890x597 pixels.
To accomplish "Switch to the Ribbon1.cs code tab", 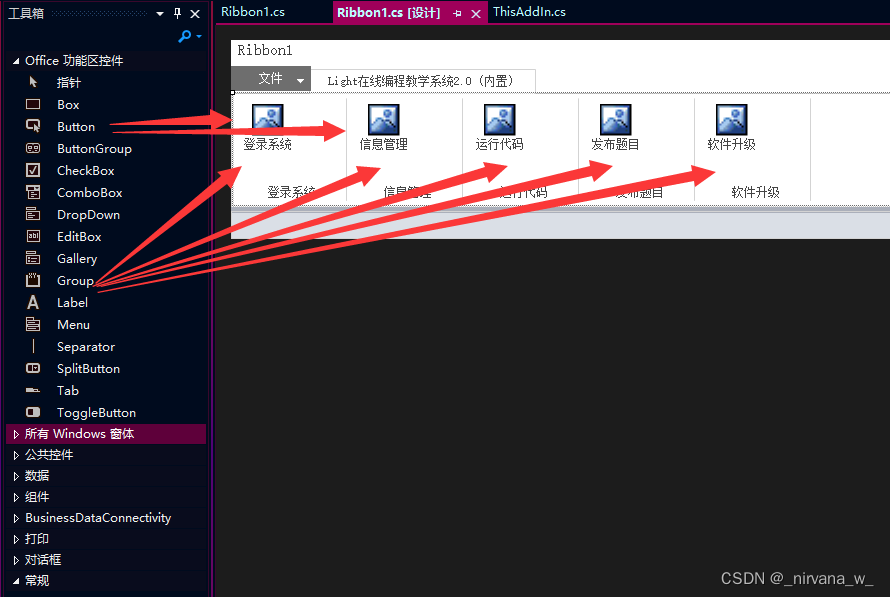I will pos(253,12).
